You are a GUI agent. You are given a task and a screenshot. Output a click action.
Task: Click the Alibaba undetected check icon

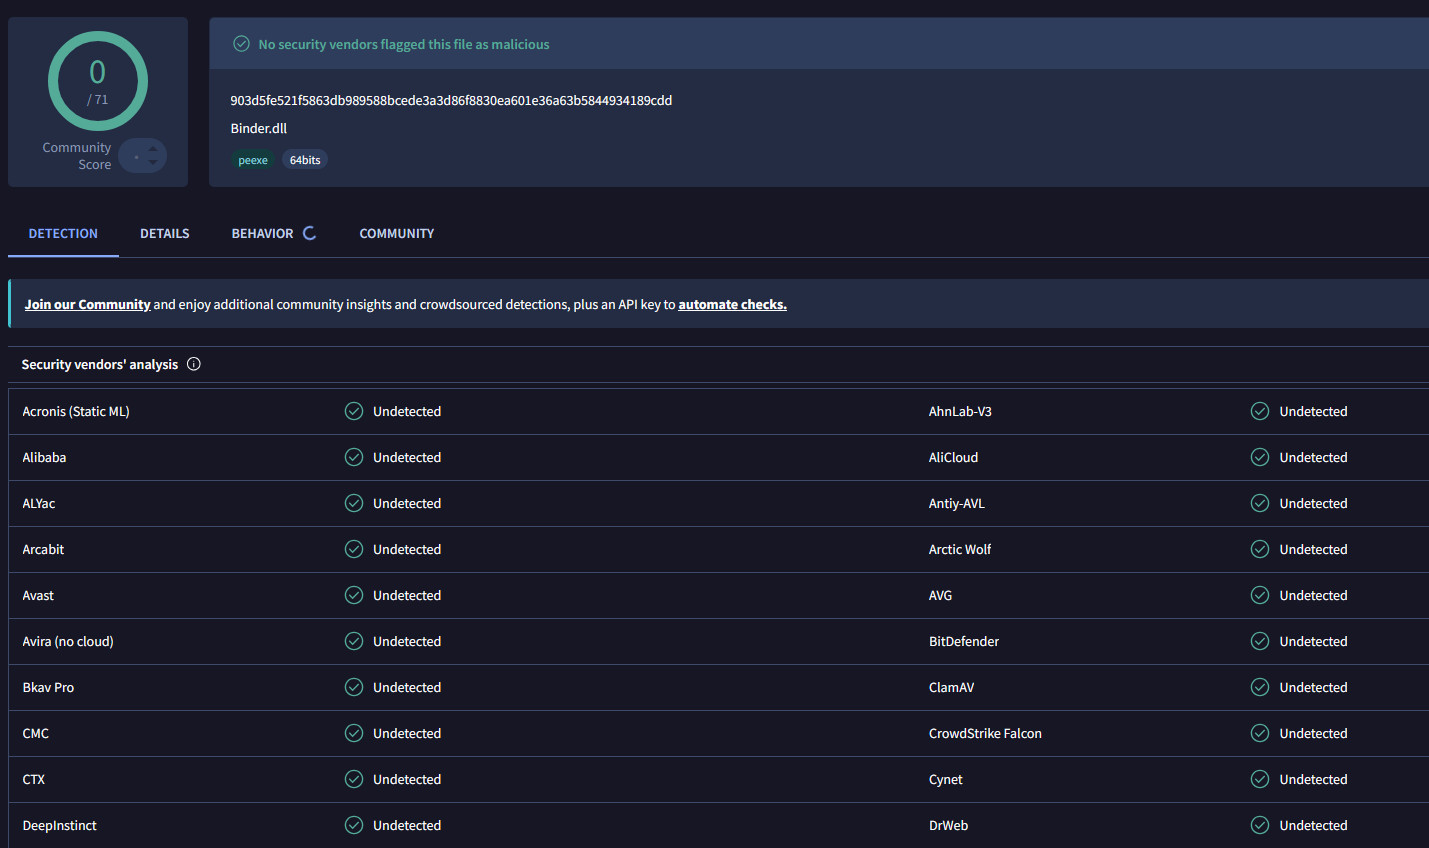[354, 457]
